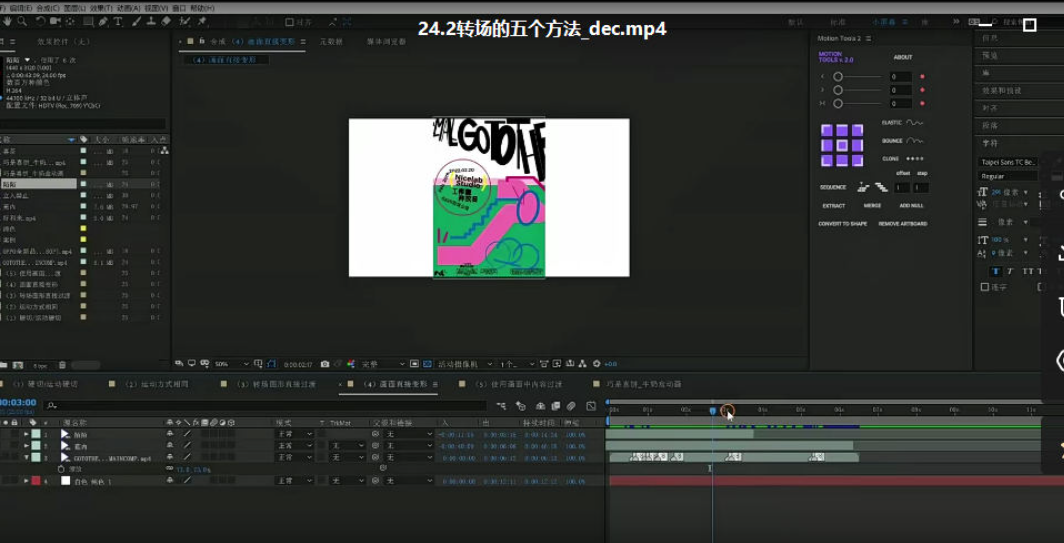
Task: Click the CONVERT TO SHAPE button
Action: pyautogui.click(x=842, y=223)
